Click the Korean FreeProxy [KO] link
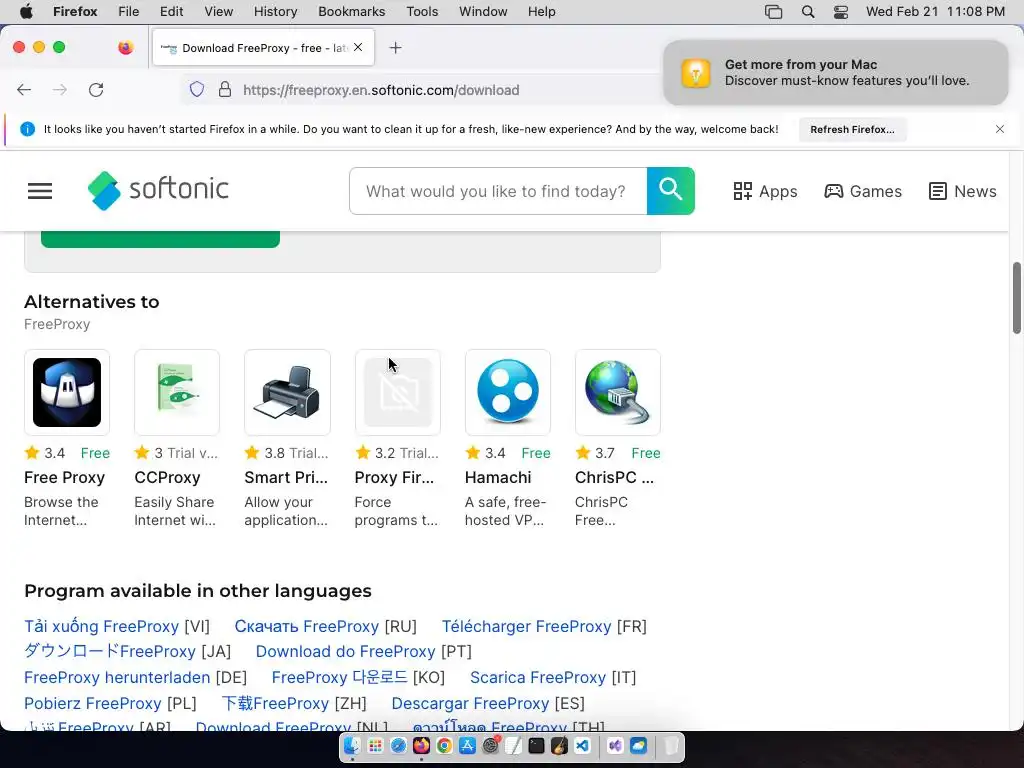1024x768 pixels. coord(339,677)
